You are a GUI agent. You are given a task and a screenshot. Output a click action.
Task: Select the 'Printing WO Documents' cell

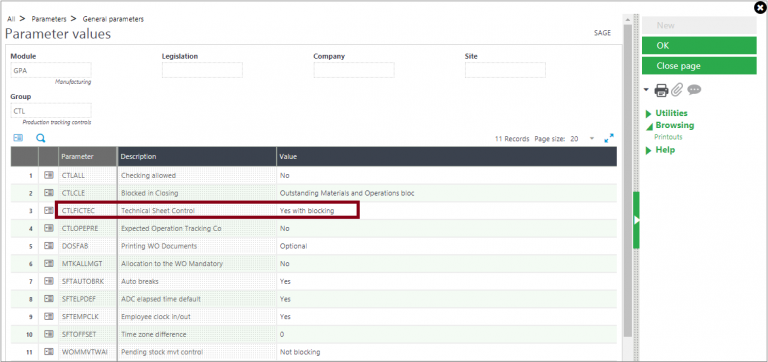197,246
